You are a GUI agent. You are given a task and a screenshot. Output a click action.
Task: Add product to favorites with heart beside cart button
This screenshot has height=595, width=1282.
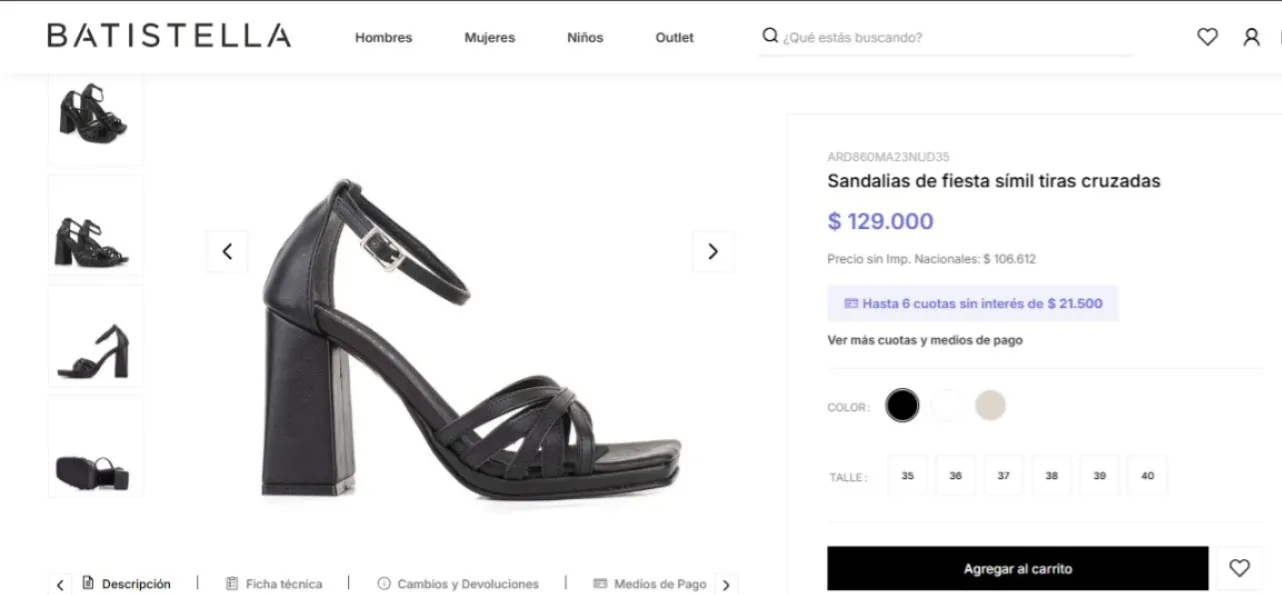1241,567
